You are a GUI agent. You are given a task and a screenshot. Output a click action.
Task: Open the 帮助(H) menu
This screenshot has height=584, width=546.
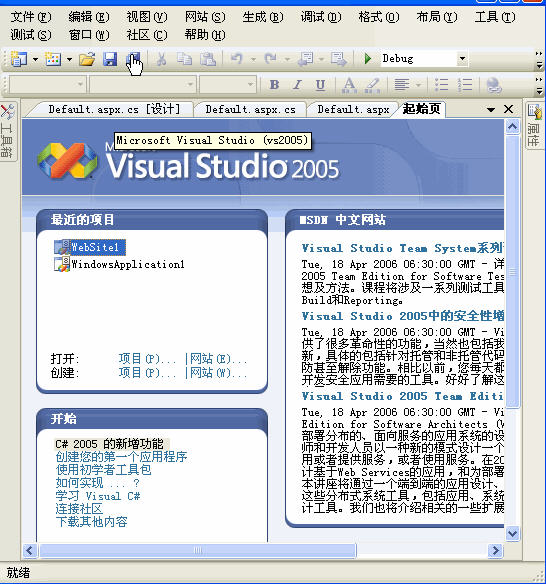pyautogui.click(x=205, y=35)
